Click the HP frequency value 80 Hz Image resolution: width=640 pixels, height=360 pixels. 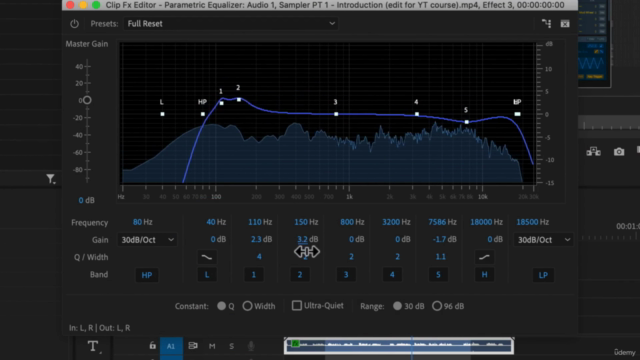click(142, 222)
